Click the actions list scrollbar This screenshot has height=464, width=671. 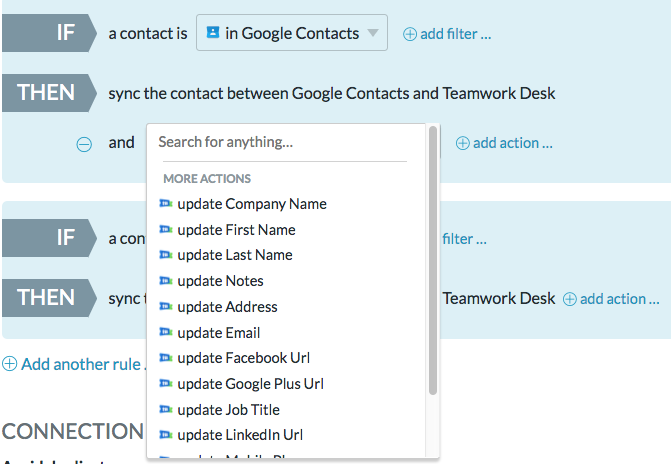(433, 260)
